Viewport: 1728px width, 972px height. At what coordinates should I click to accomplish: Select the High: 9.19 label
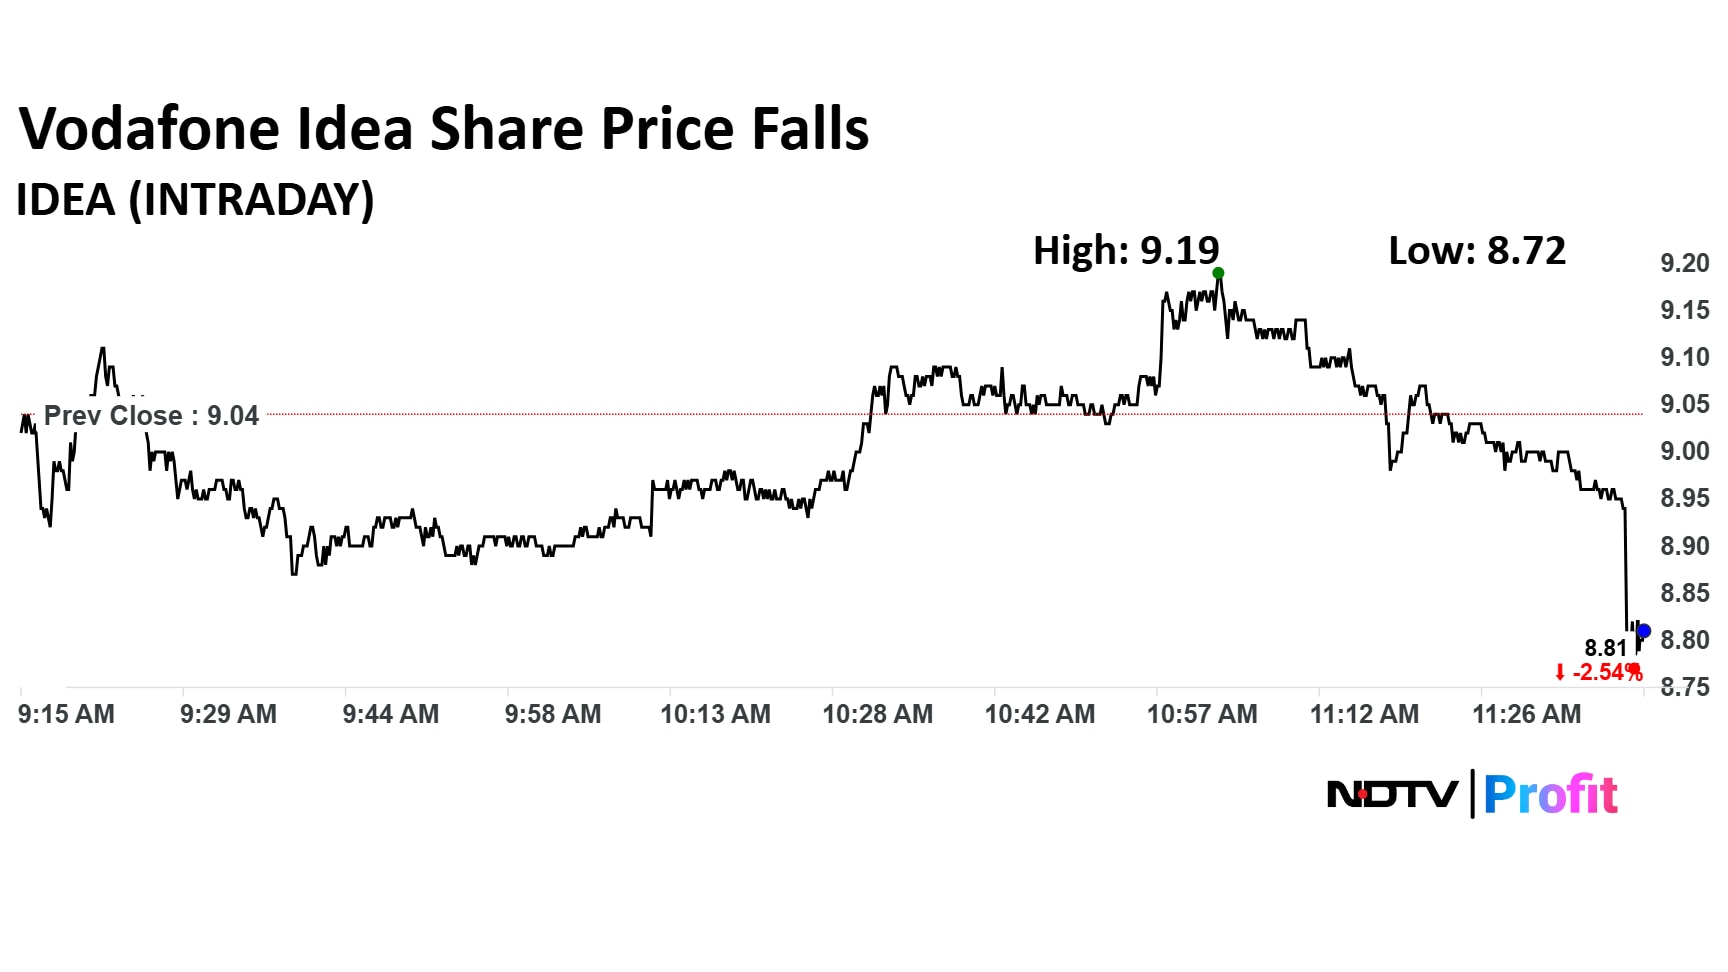[x=1126, y=250]
